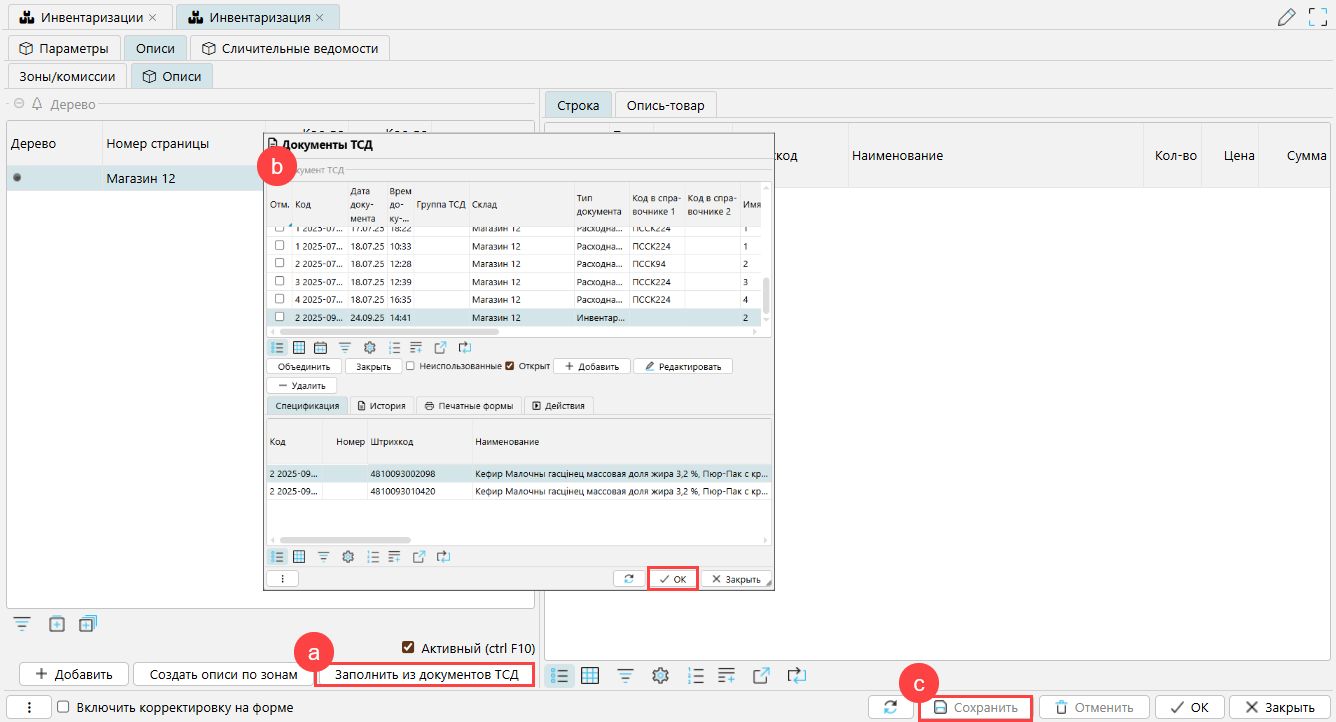Click the documents table vertical scrollbar
The width and height of the screenshot is (1336, 722).
click(x=766, y=295)
